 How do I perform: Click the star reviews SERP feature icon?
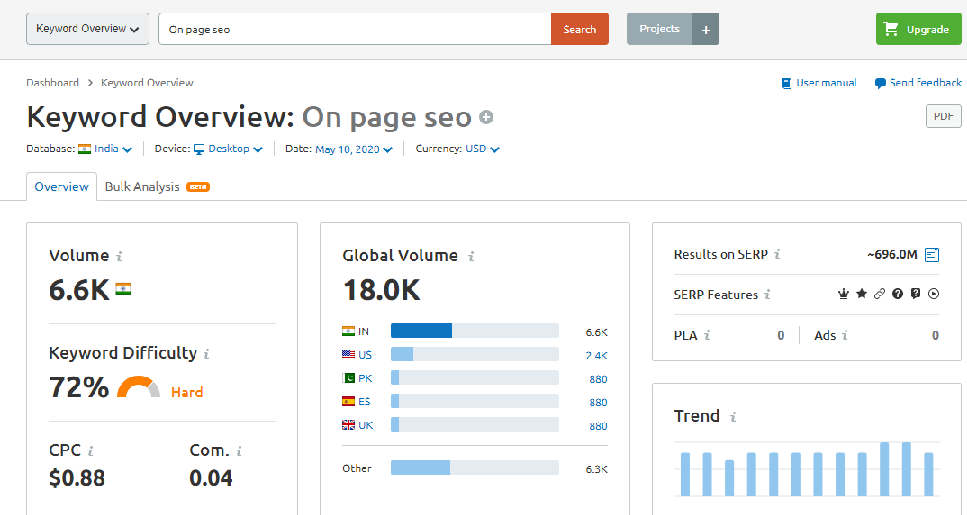pos(862,294)
